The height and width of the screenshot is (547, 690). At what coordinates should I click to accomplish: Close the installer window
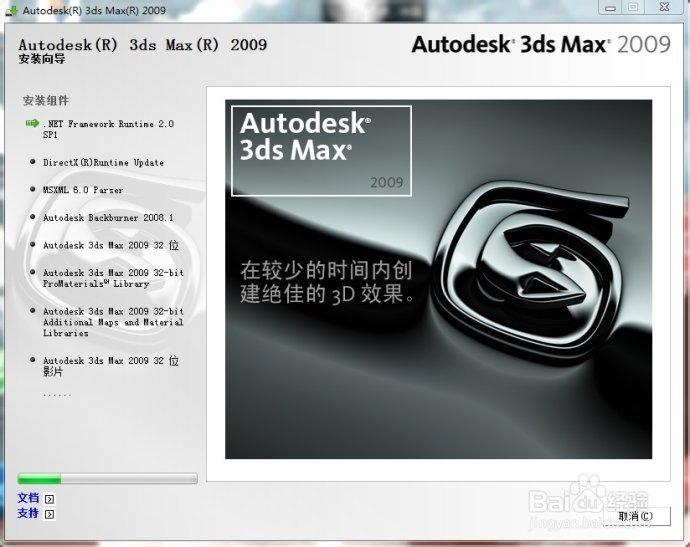click(x=664, y=7)
